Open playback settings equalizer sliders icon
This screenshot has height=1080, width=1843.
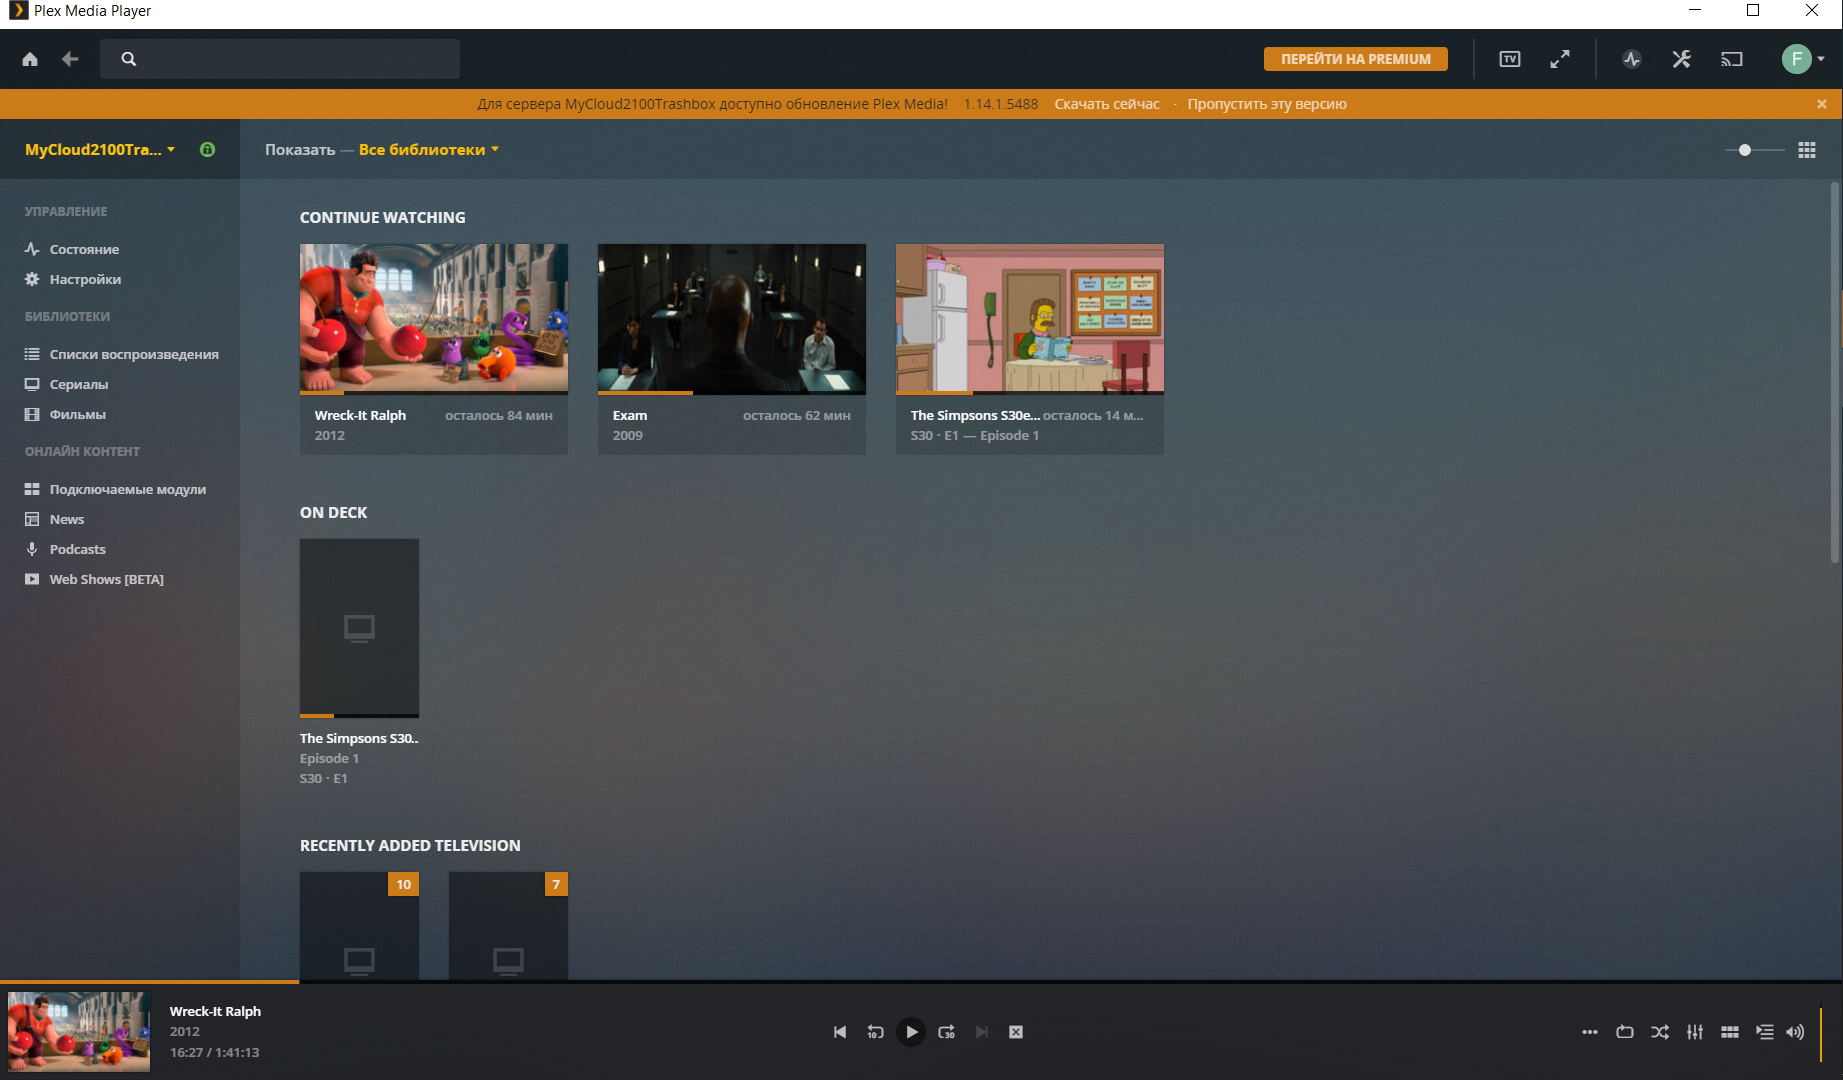(1695, 1032)
